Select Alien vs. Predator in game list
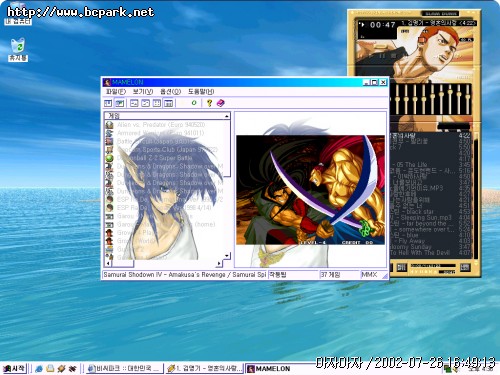This screenshot has height=375, width=500. click(x=161, y=125)
